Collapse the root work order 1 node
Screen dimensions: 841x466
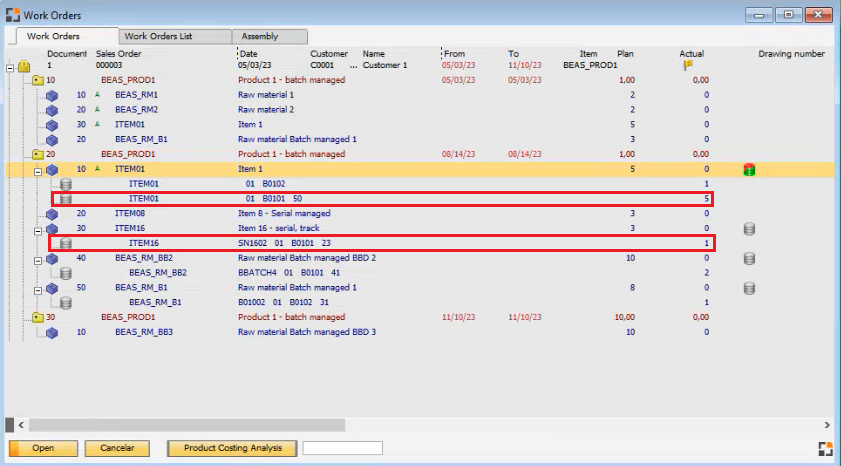pos(10,67)
